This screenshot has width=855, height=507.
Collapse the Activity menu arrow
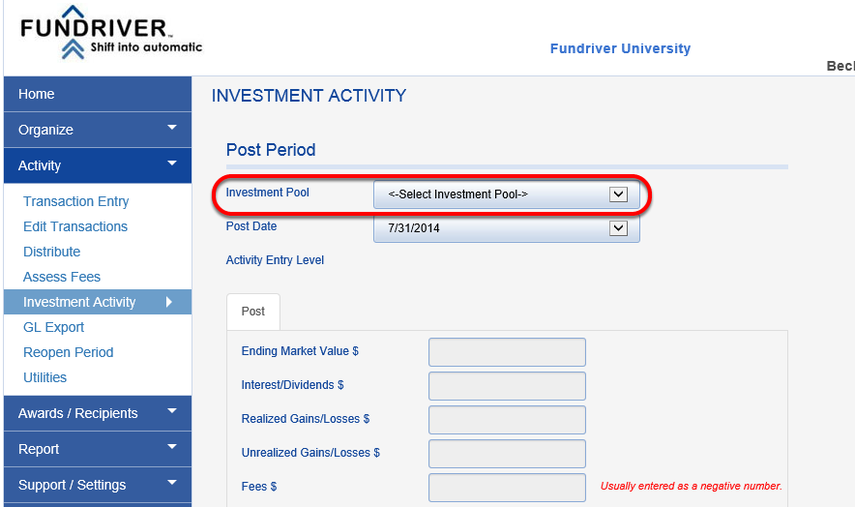(x=172, y=163)
